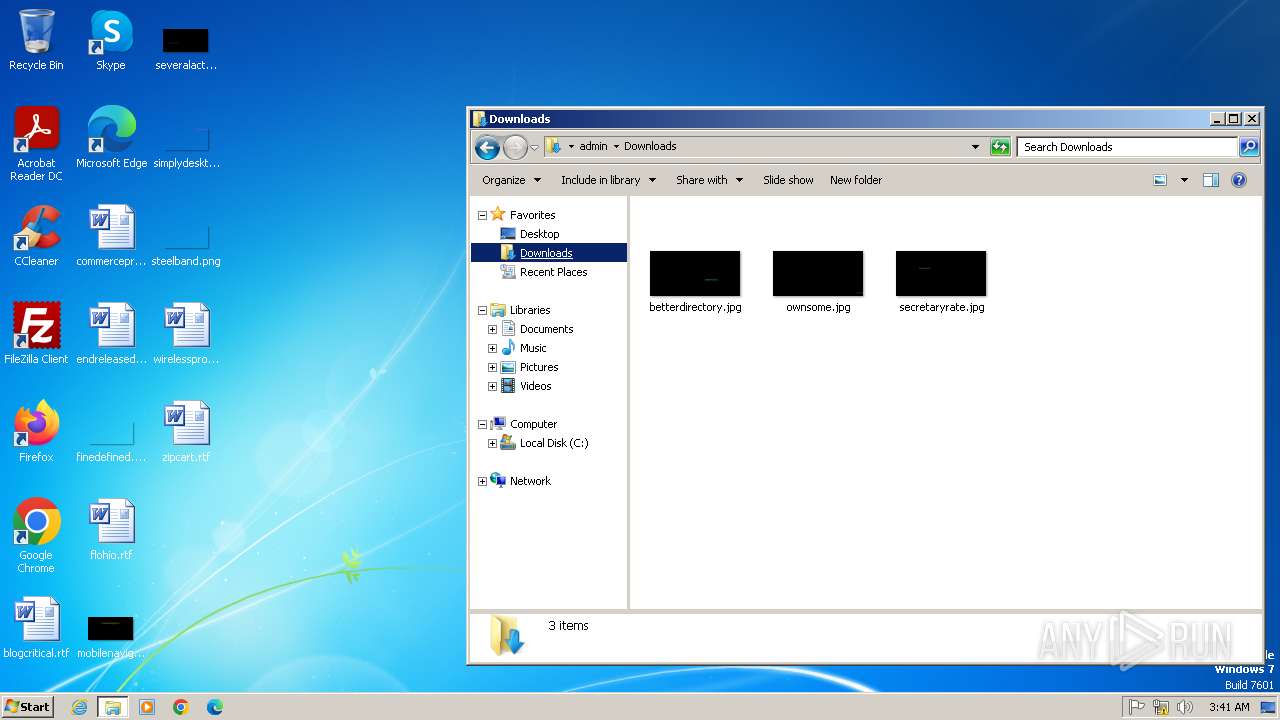Open Internet Explorer from taskbar
The height and width of the screenshot is (720, 1280).
(80, 707)
